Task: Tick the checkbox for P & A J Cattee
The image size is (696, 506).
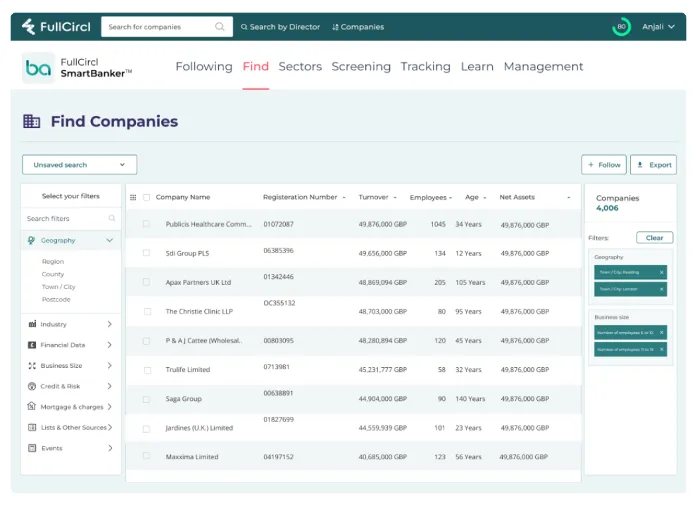Action: pos(146,341)
